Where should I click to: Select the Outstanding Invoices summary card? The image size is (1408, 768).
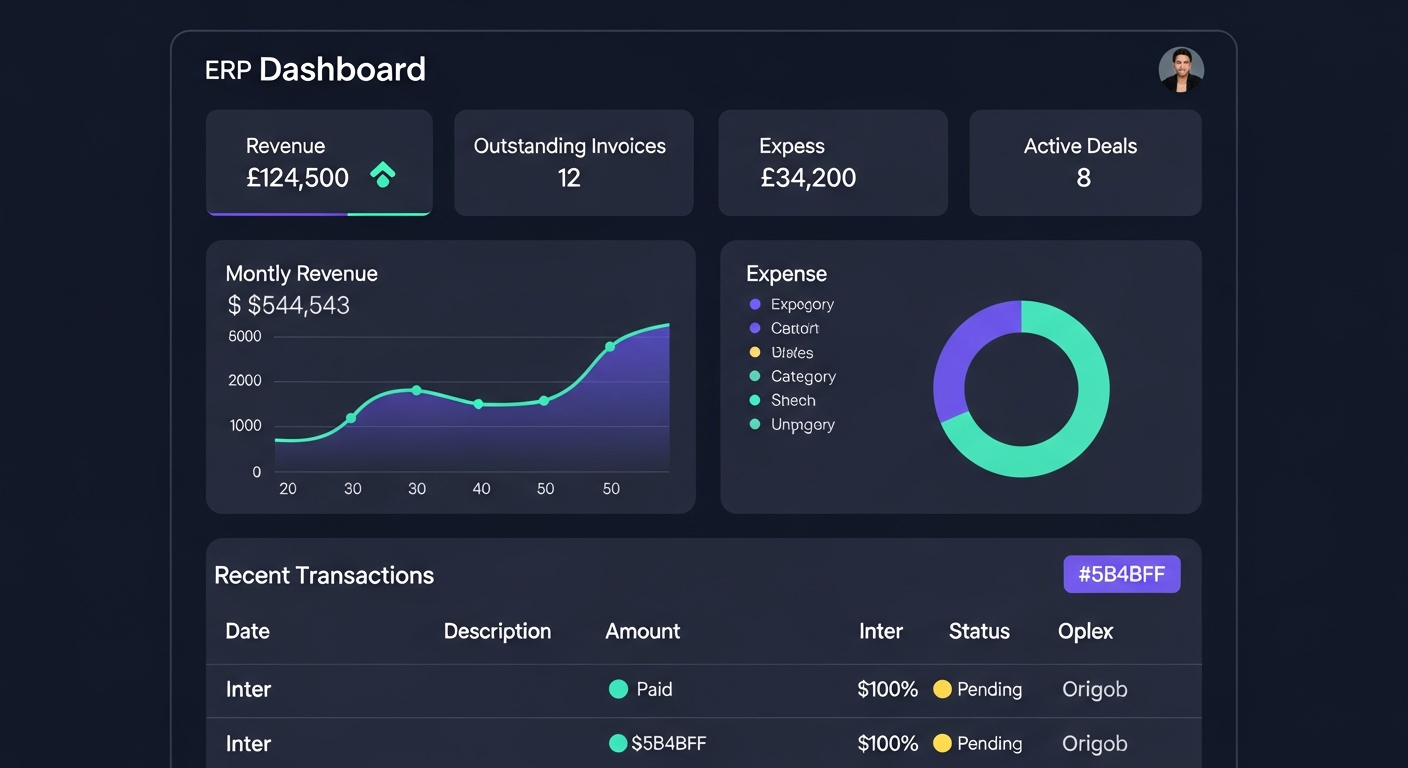[573, 162]
